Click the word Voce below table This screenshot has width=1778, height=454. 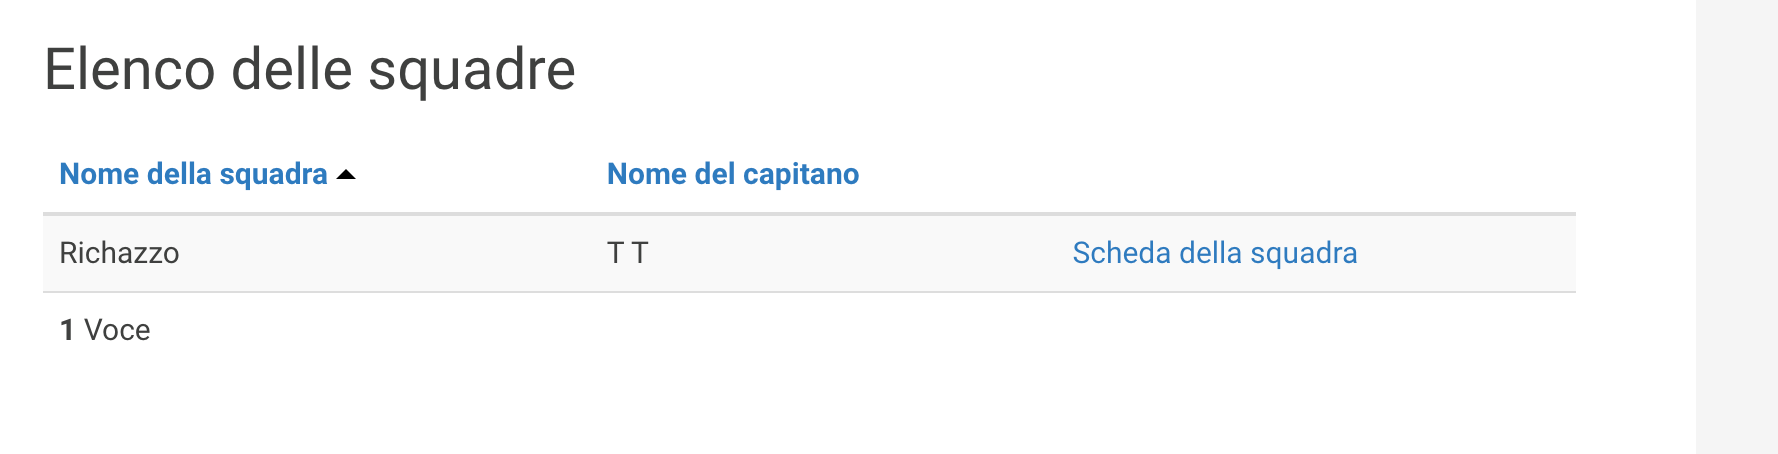tap(117, 330)
